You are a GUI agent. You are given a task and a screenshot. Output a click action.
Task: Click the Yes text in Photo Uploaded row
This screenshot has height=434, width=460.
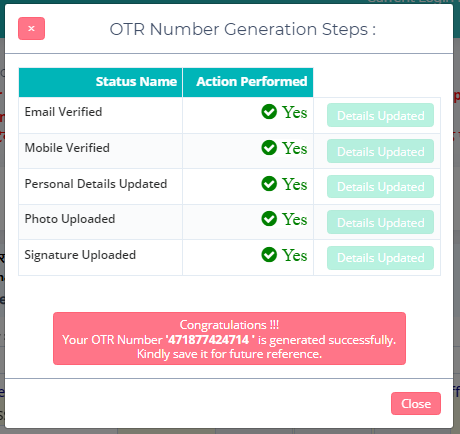(295, 219)
